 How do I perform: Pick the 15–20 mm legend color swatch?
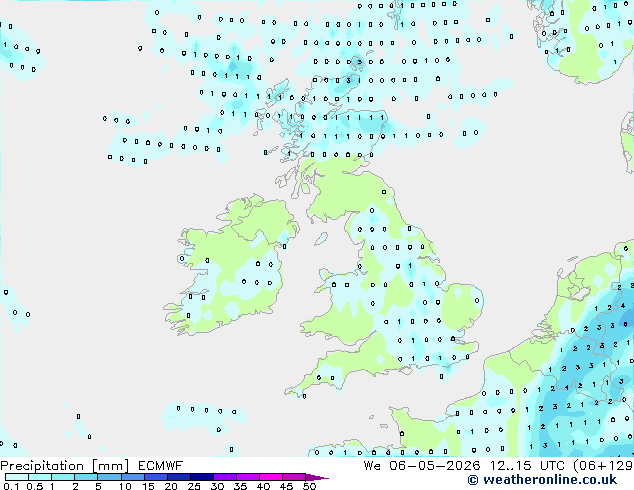click(156, 477)
